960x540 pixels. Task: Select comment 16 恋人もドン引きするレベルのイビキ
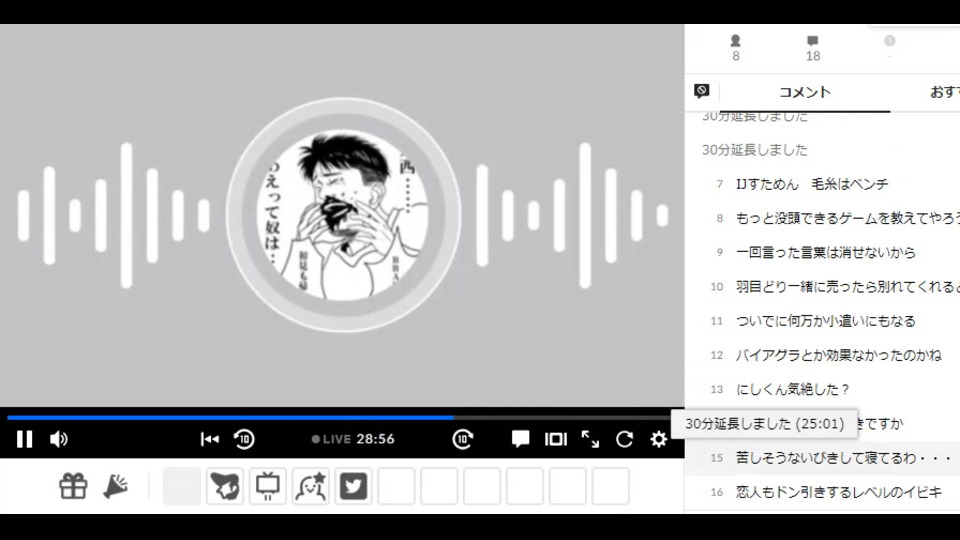tap(822, 492)
